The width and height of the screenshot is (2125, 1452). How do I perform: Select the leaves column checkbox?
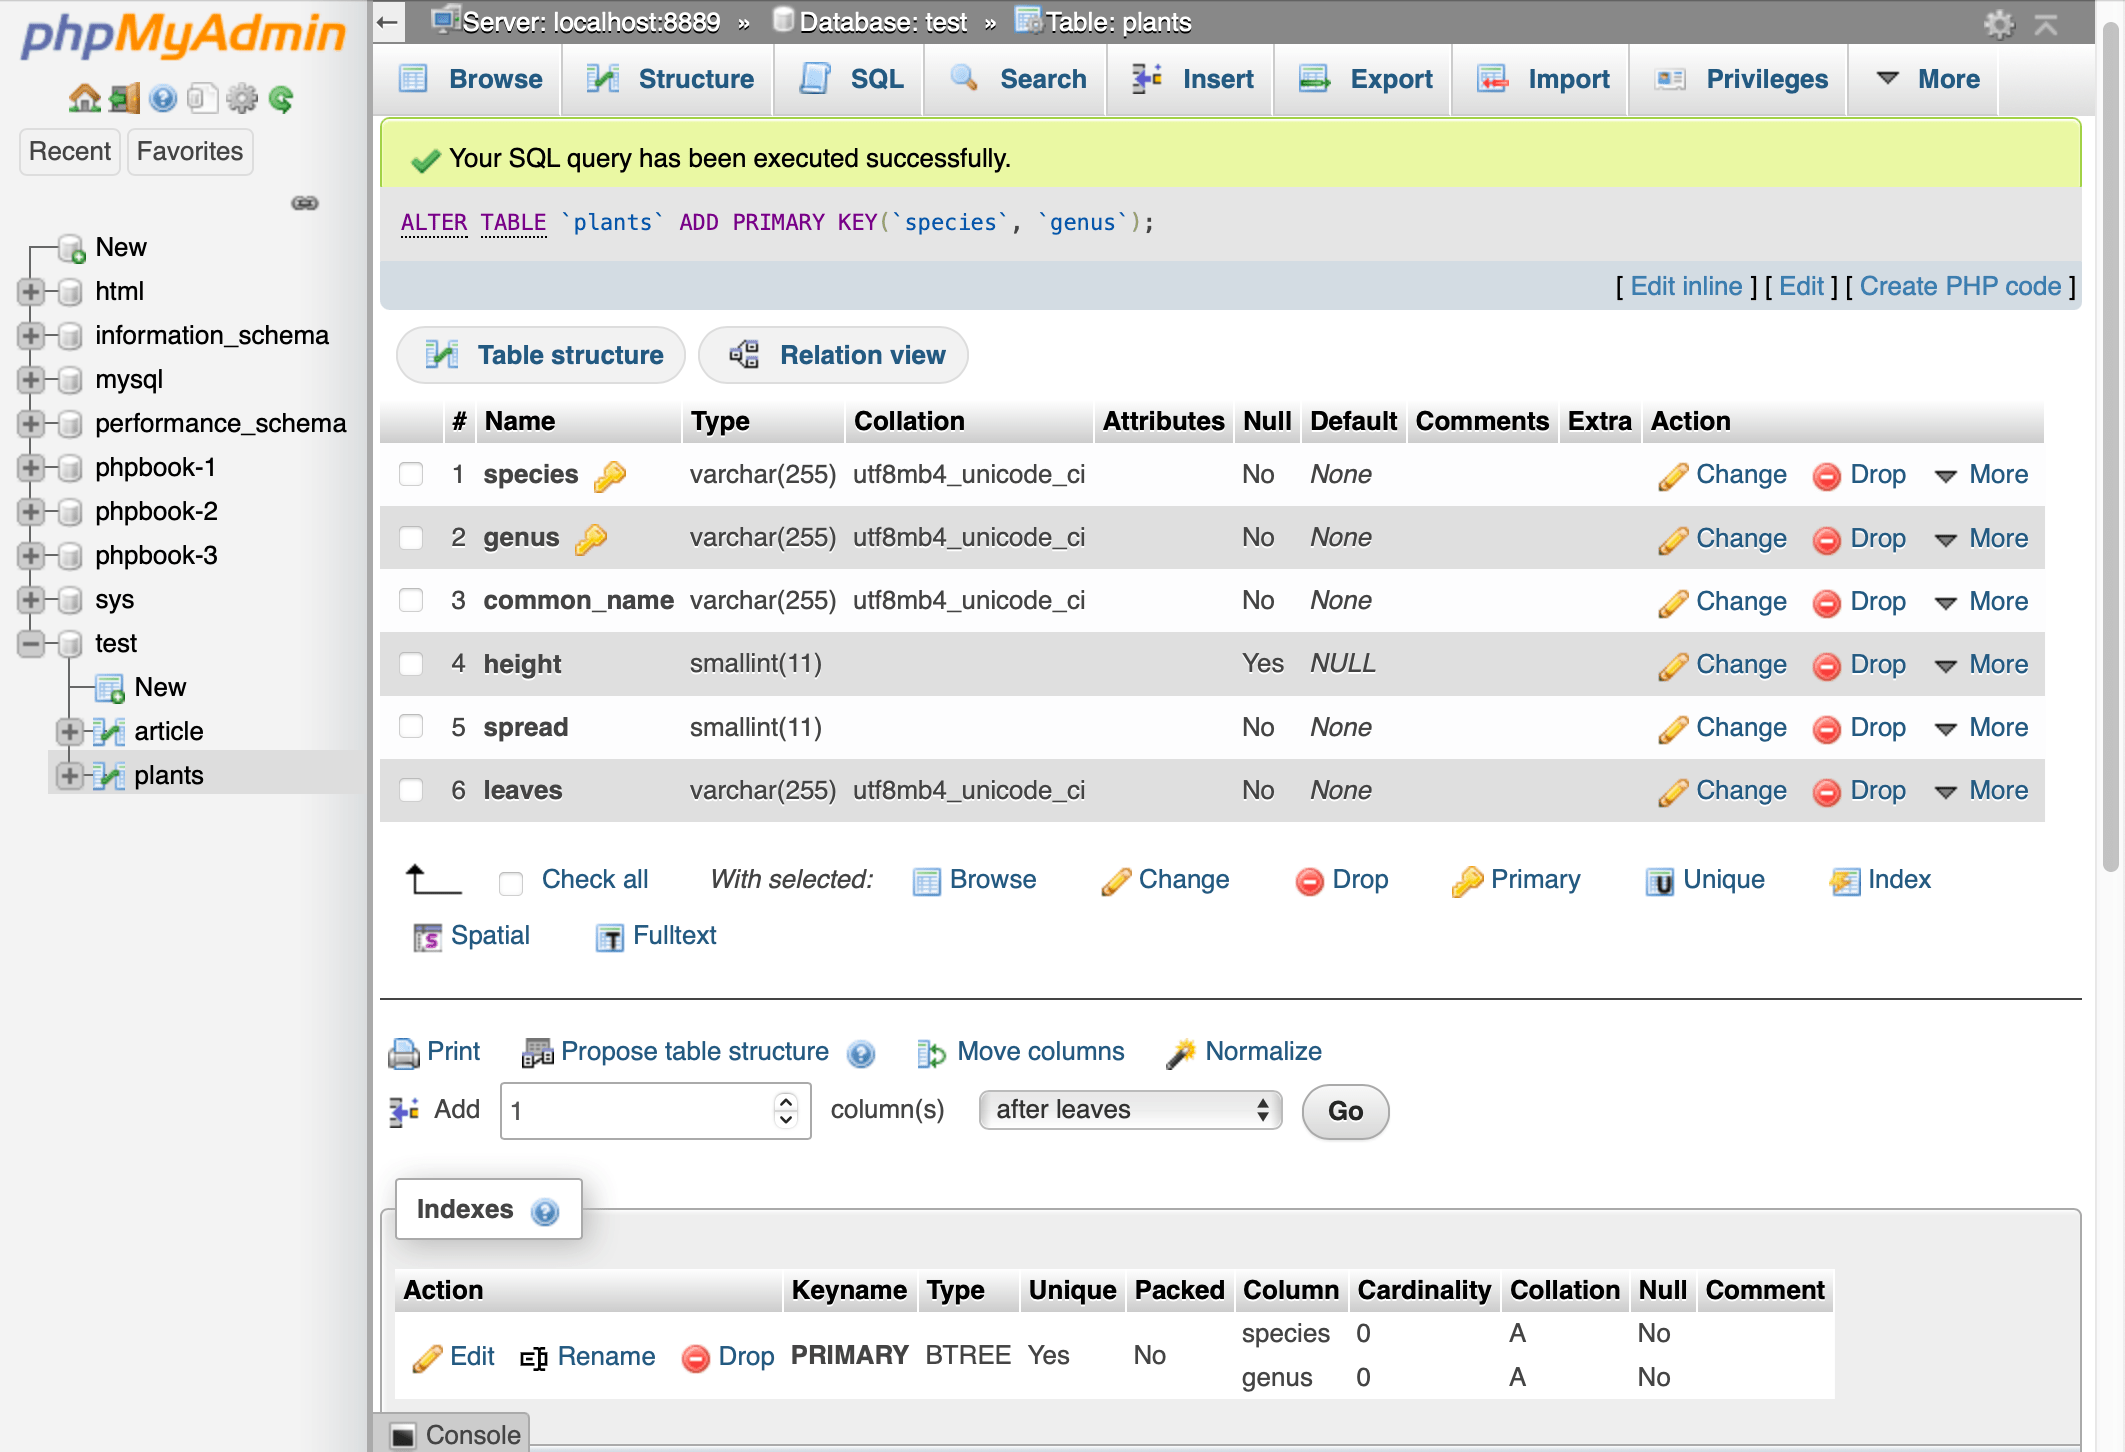click(411, 790)
